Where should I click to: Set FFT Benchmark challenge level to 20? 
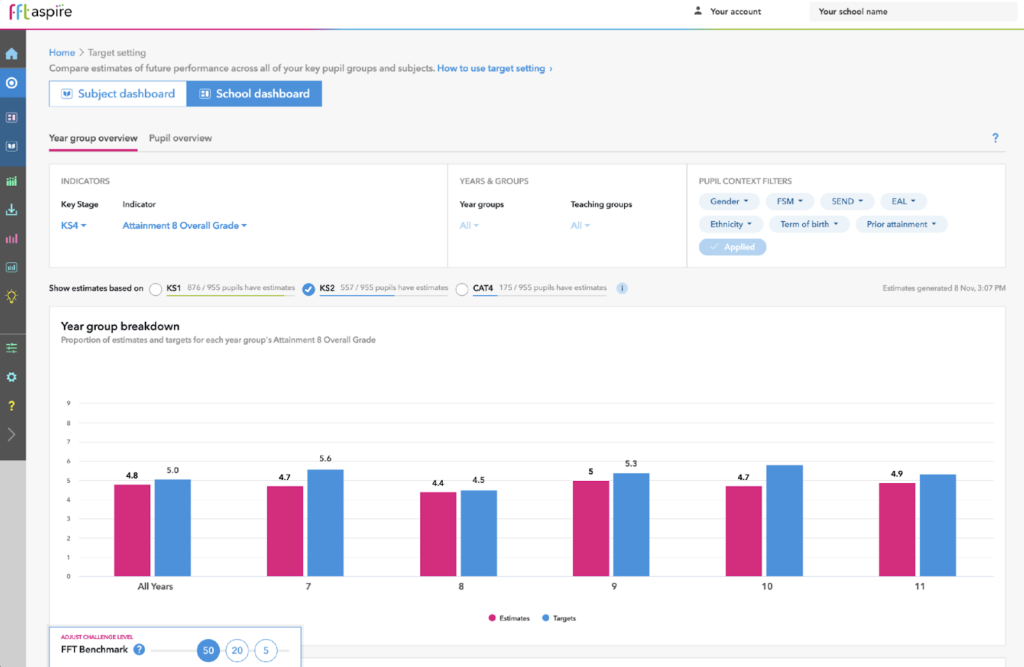tap(237, 650)
